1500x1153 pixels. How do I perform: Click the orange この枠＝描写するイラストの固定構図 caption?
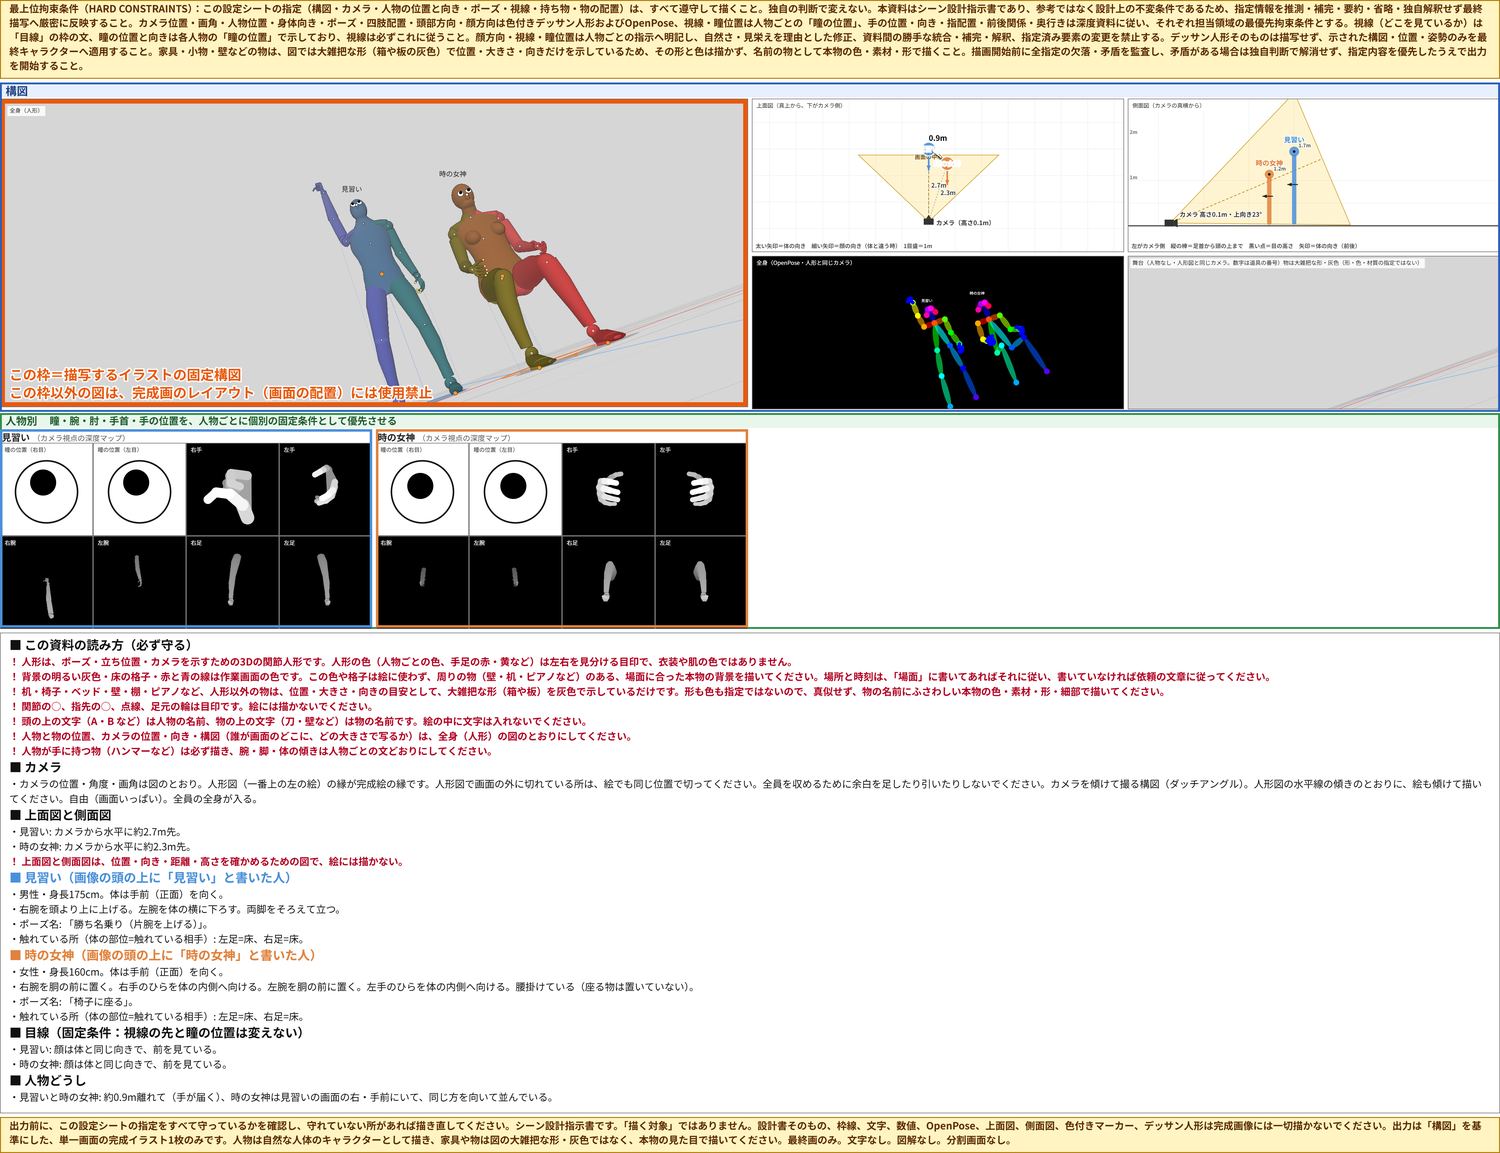(x=125, y=375)
